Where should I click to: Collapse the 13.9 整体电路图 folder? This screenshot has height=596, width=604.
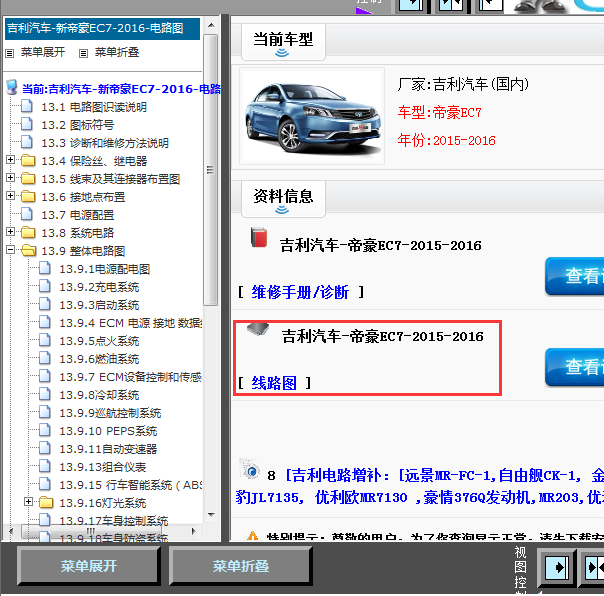(10, 250)
